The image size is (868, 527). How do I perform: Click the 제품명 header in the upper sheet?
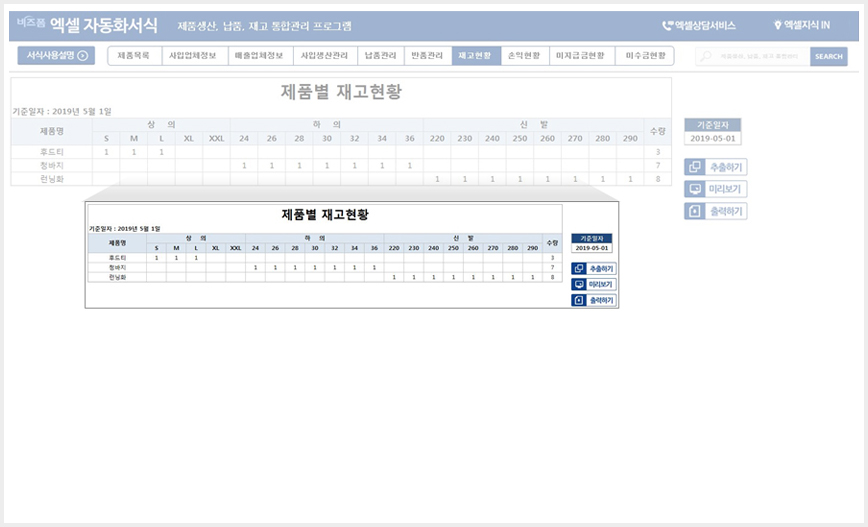coord(51,131)
